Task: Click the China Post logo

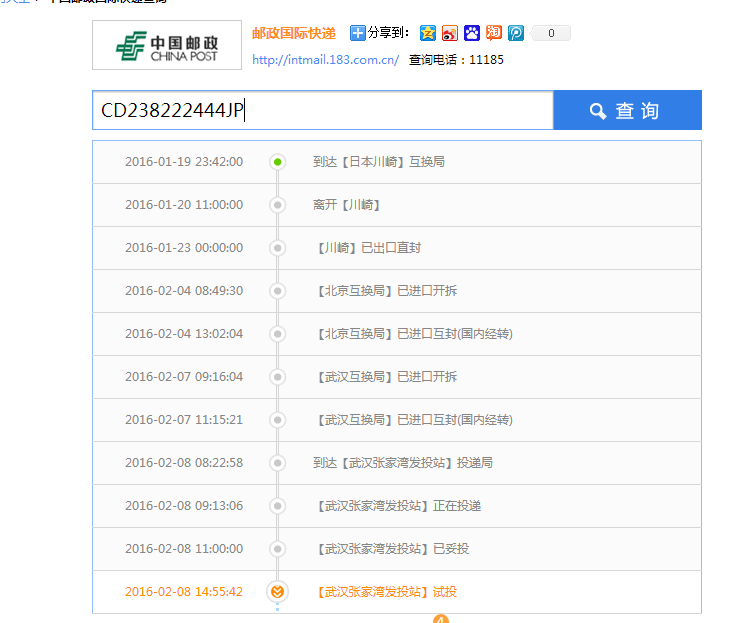Action: click(167, 45)
